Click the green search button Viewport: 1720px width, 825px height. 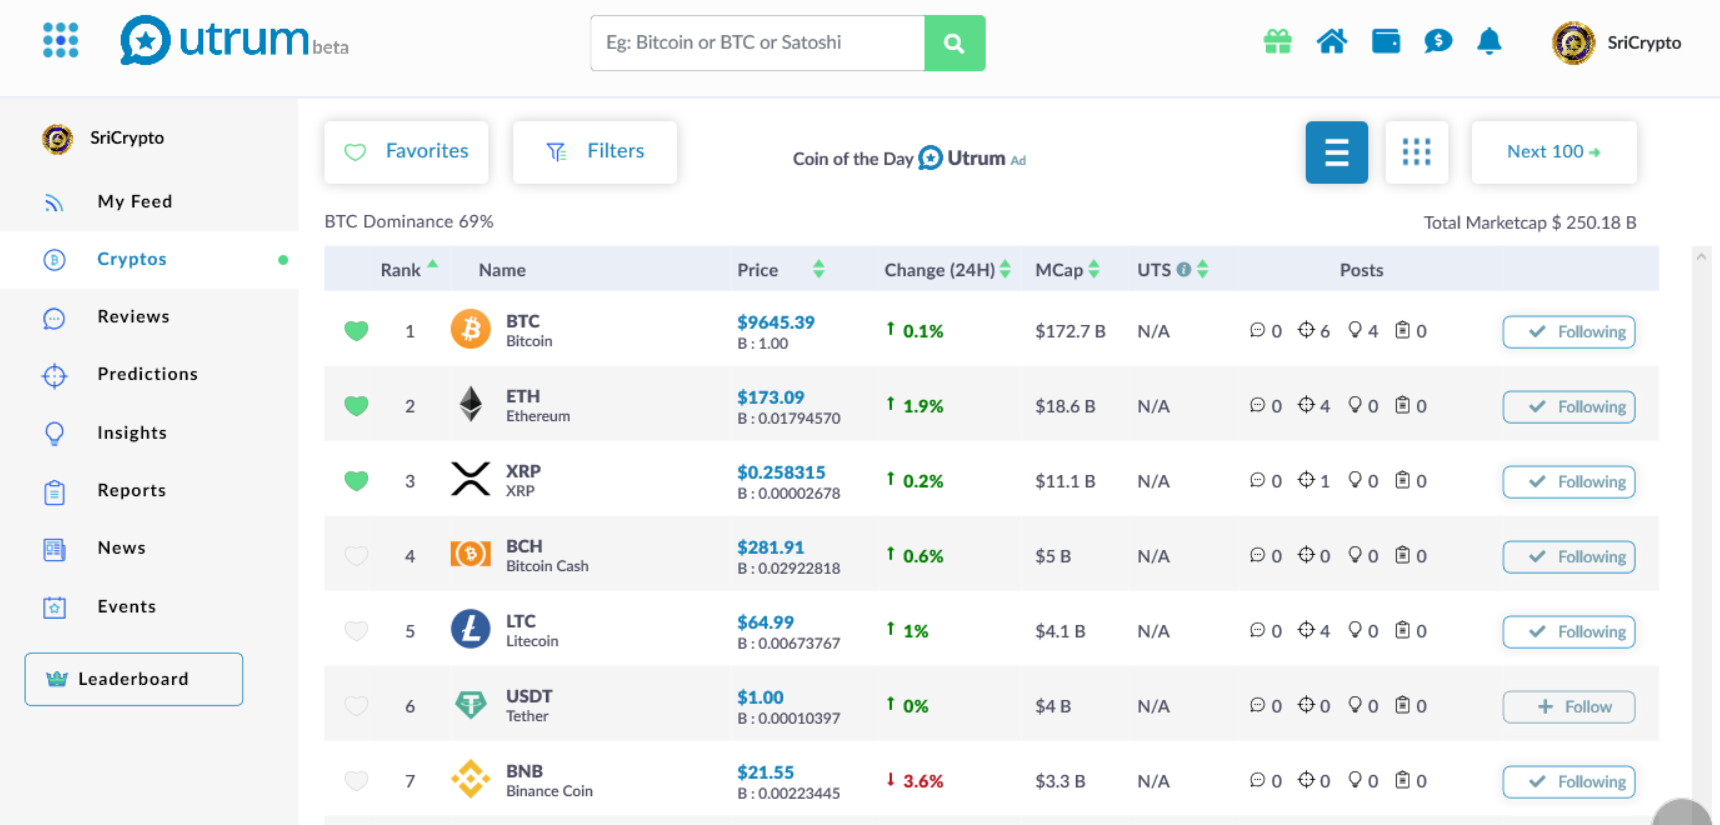coord(954,43)
